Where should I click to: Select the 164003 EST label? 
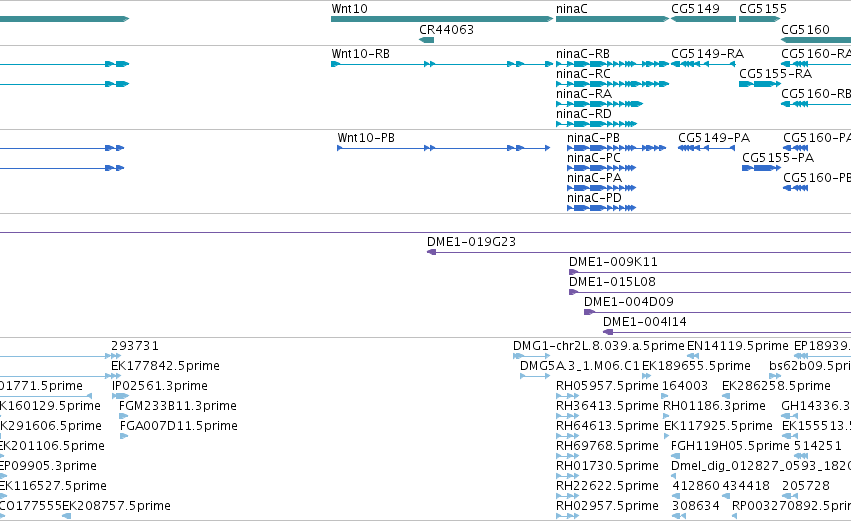pos(685,386)
